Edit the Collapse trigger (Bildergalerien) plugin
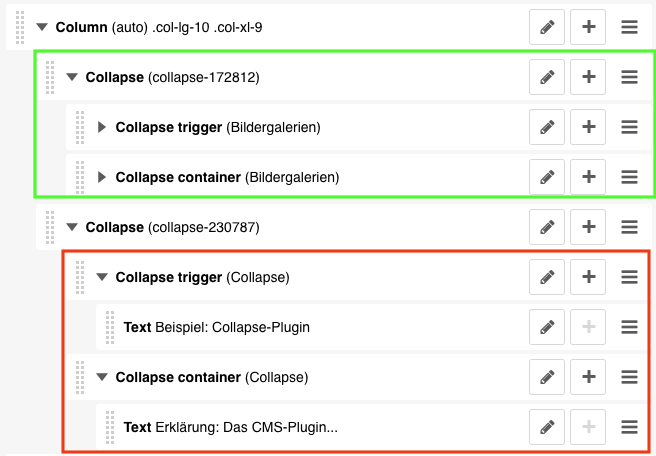The height and width of the screenshot is (456, 656). coord(547,127)
